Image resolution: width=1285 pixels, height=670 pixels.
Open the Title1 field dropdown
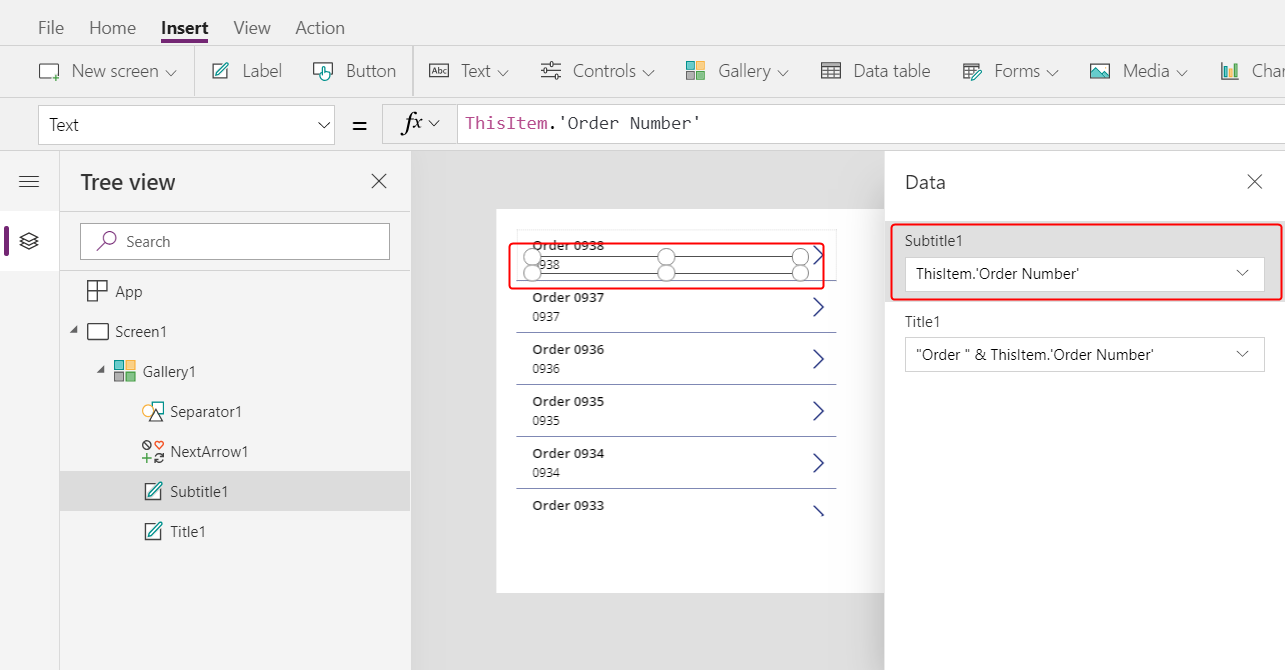[1084, 354]
